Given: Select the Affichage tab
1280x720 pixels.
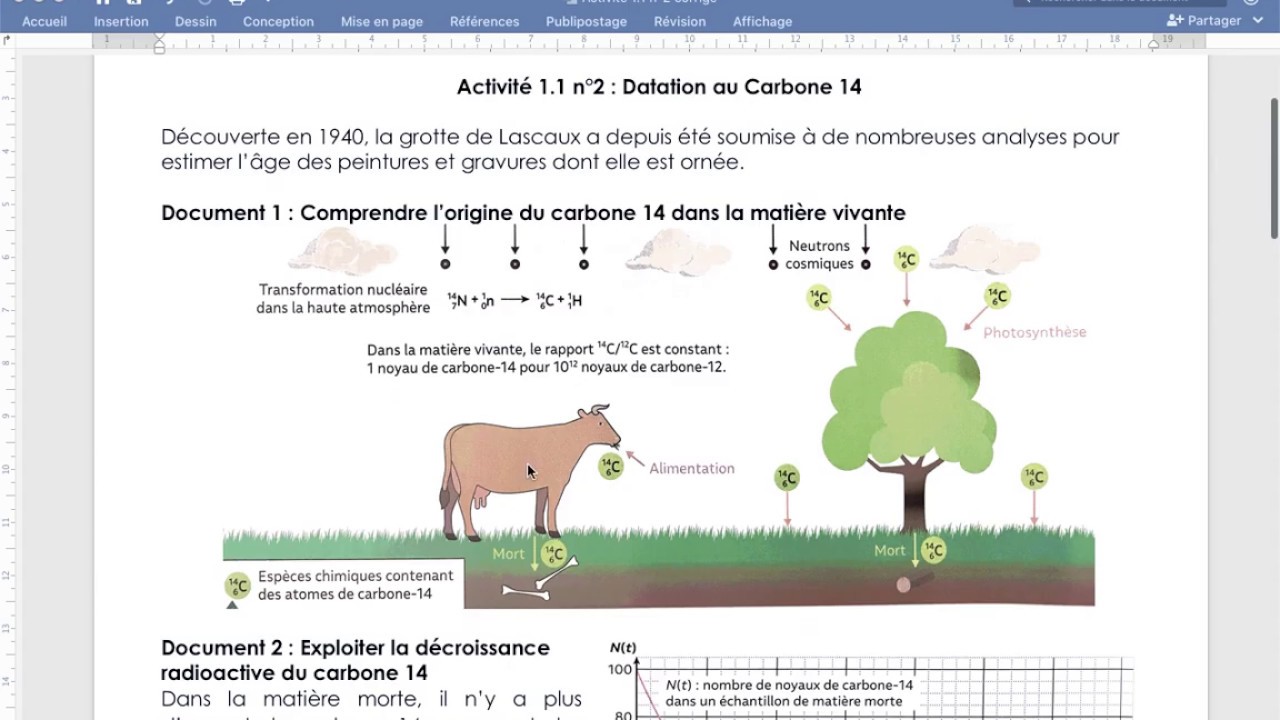Looking at the screenshot, I should point(763,21).
